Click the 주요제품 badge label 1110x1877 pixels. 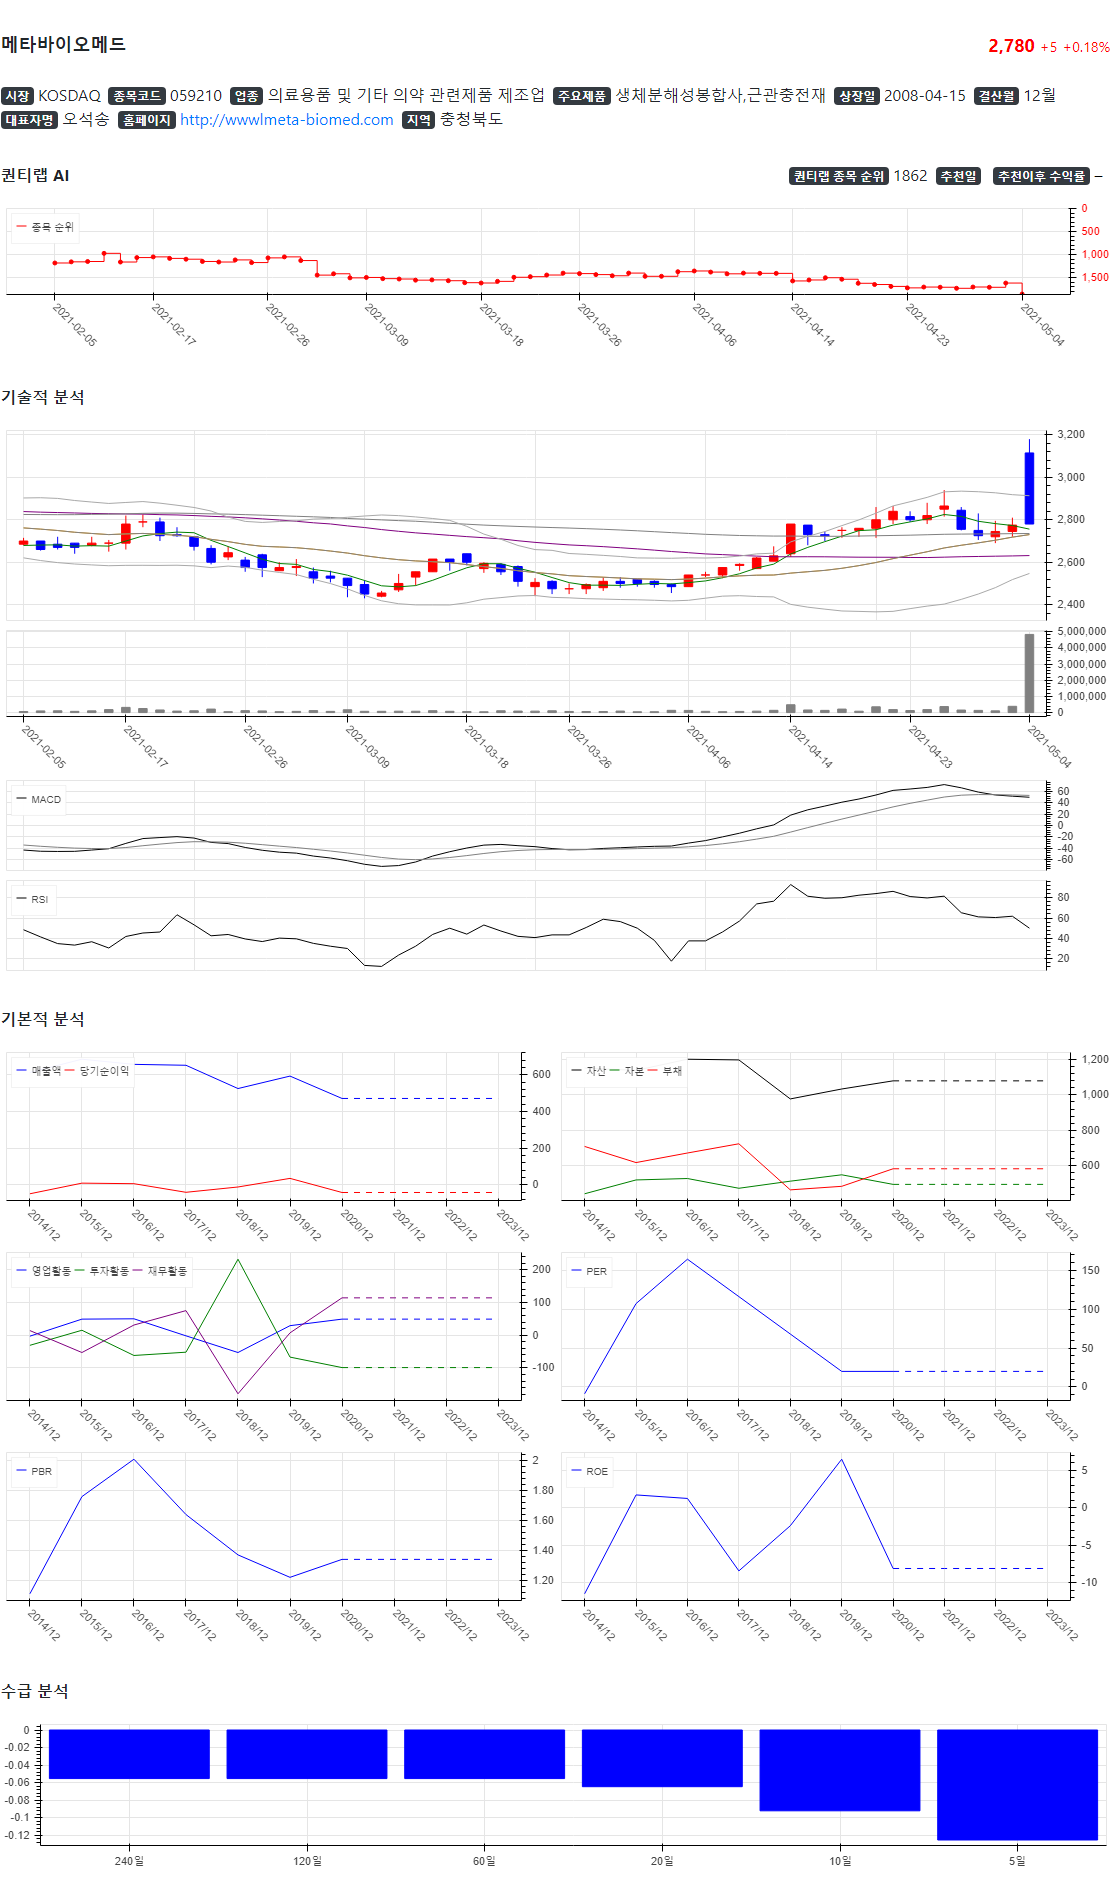pos(581,96)
